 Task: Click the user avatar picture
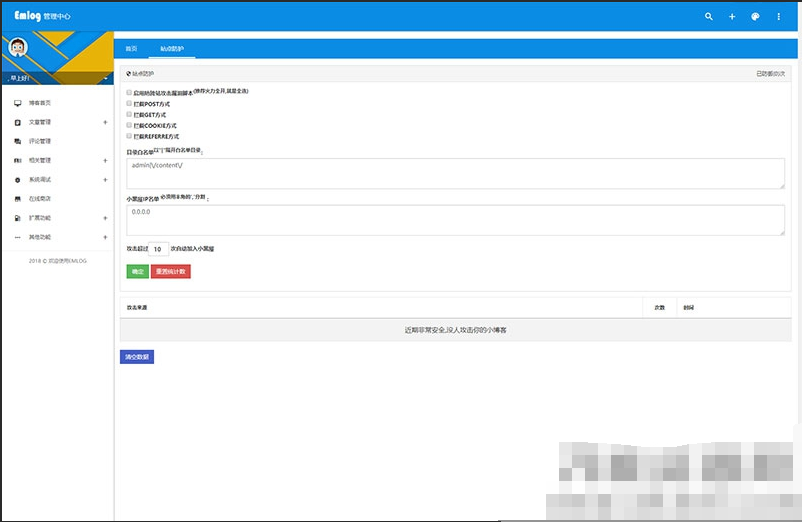(x=18, y=47)
